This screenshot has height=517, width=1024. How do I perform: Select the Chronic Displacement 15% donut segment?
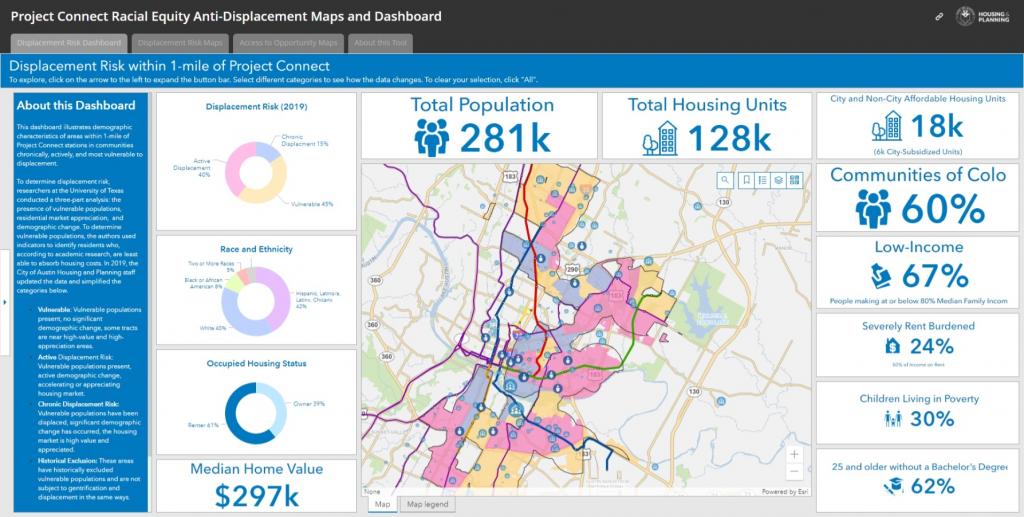(x=269, y=151)
